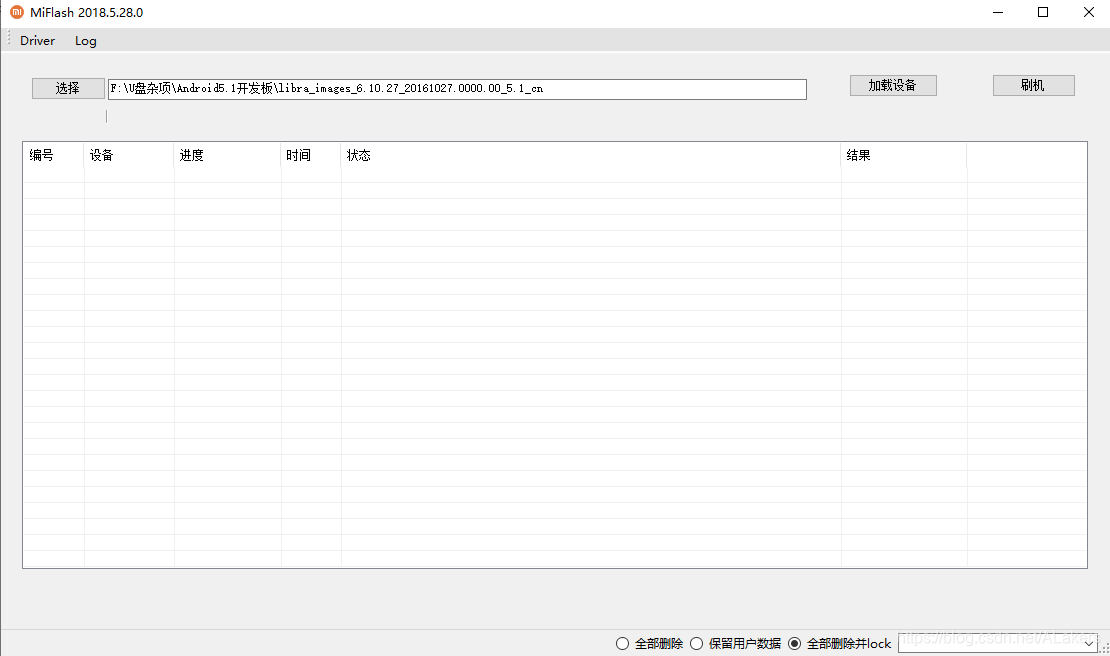Screen dimensions: 1110x656
Task: Click the 状态 column header
Action: [x=590, y=155]
